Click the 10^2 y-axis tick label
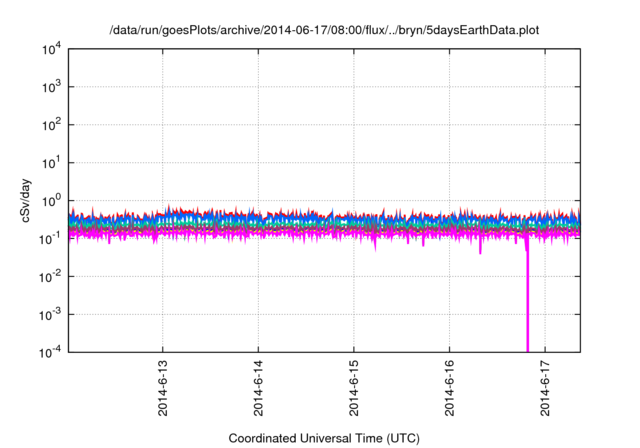 tap(51, 125)
